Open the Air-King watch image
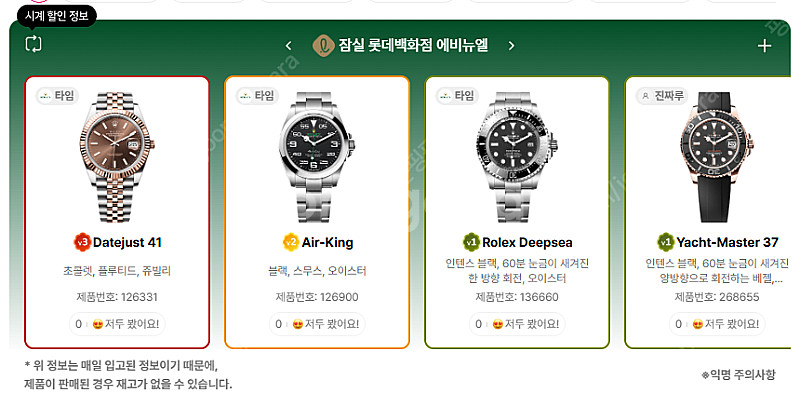This screenshot has height=407, width=800. (x=316, y=157)
